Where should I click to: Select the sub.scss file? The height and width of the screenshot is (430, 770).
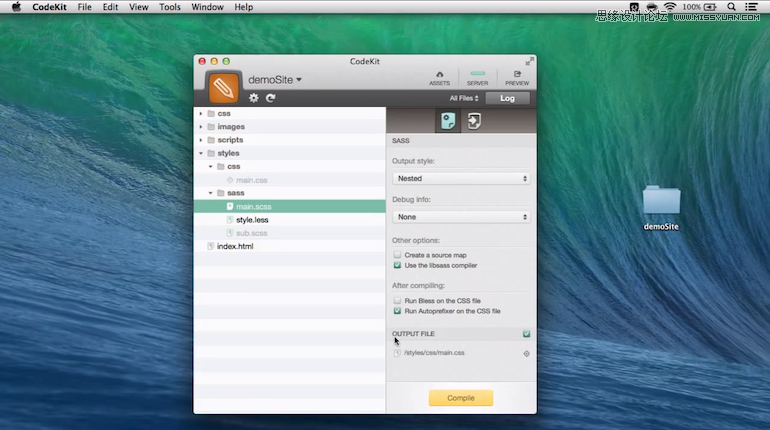pos(290,233)
